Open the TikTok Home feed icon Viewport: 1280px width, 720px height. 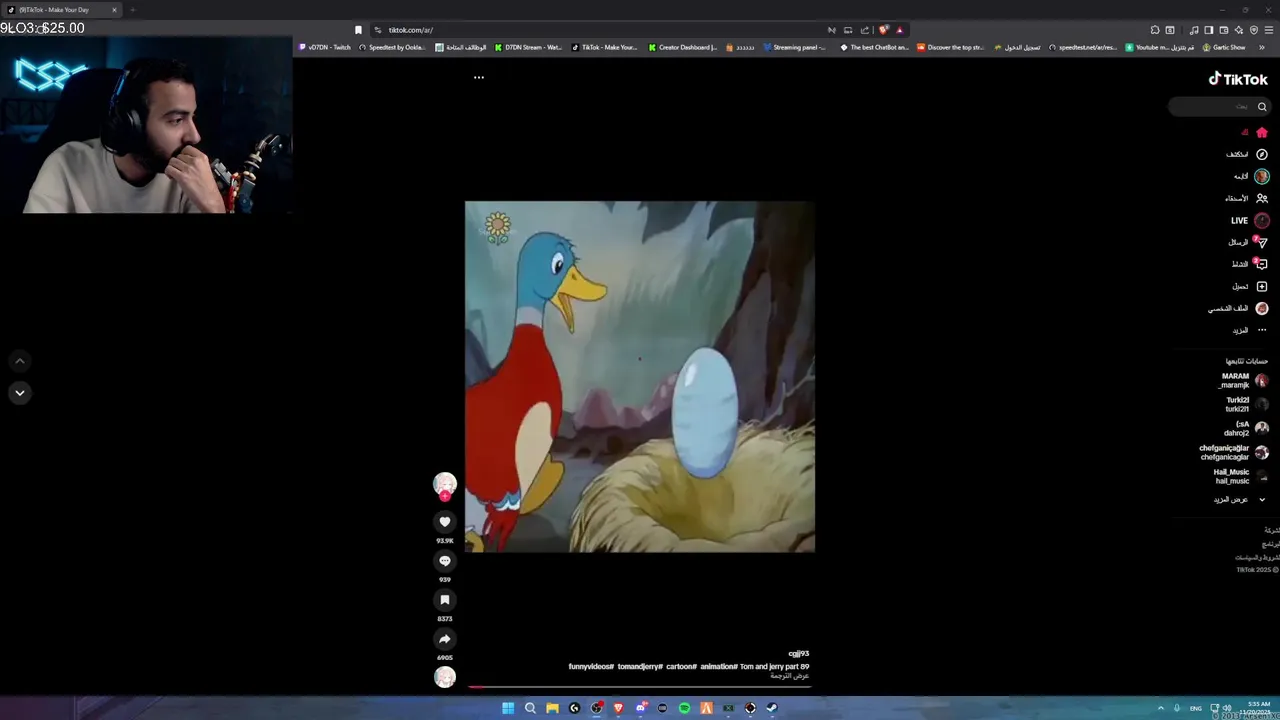(1262, 132)
